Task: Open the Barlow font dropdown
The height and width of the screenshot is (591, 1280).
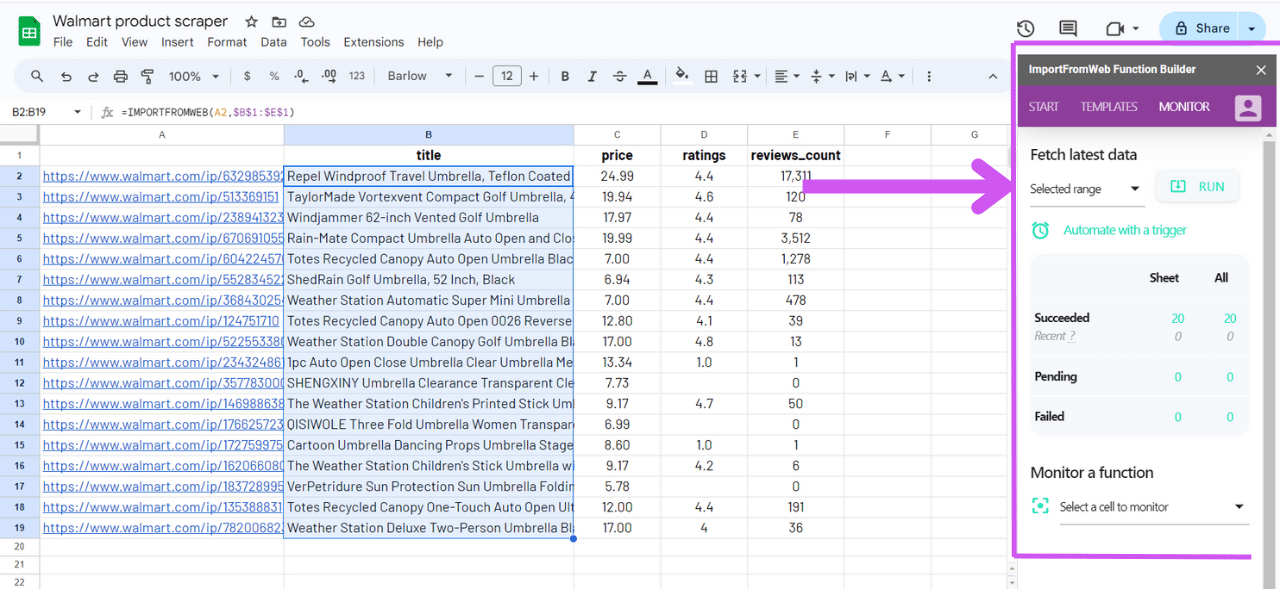Action: coord(420,77)
